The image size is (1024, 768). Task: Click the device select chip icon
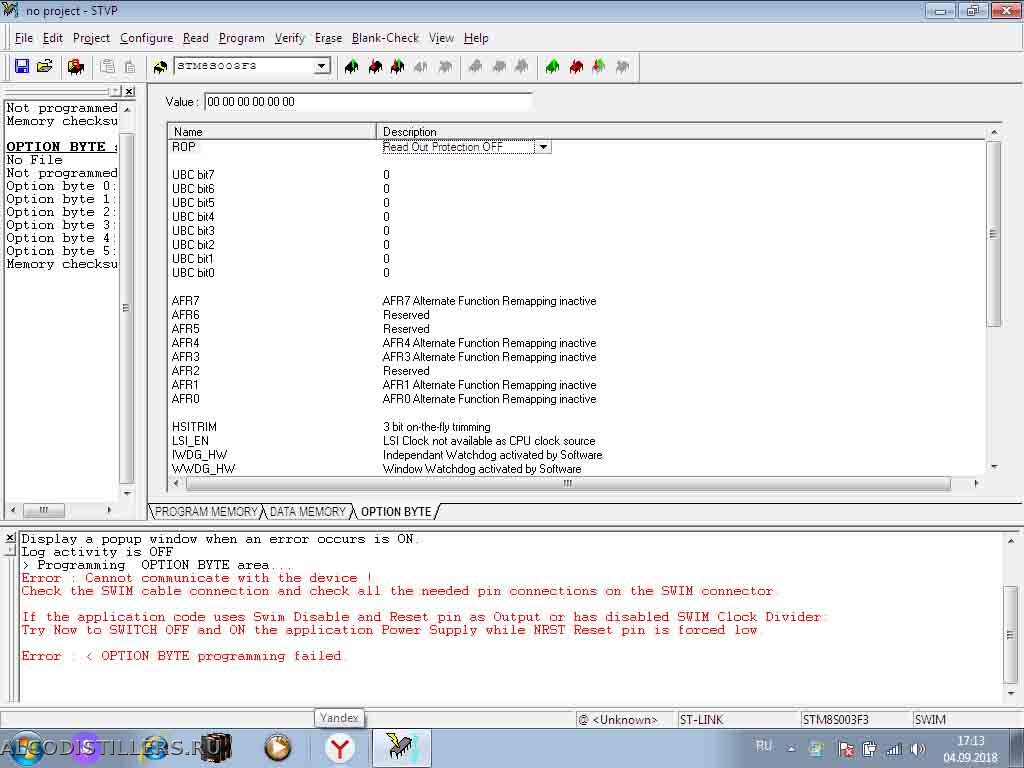[160, 67]
